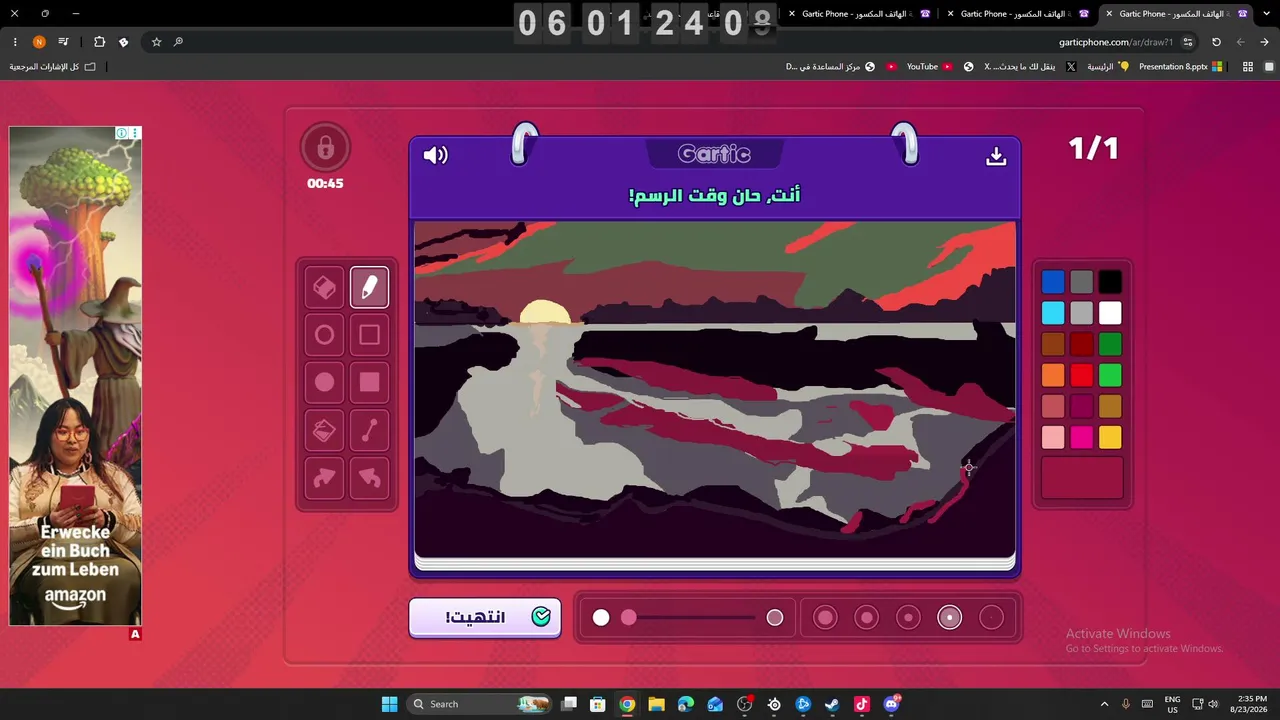Pick the light cyan color swatch
Viewport: 1280px width, 720px height.
click(1053, 313)
